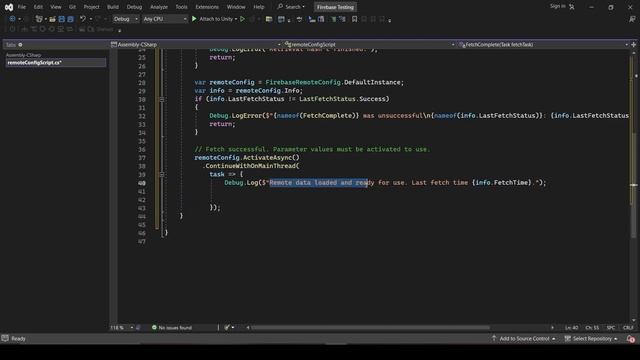This screenshot has width=640, height=360.
Task: Click the Visual Studio logo icon
Action: pos(9,7)
